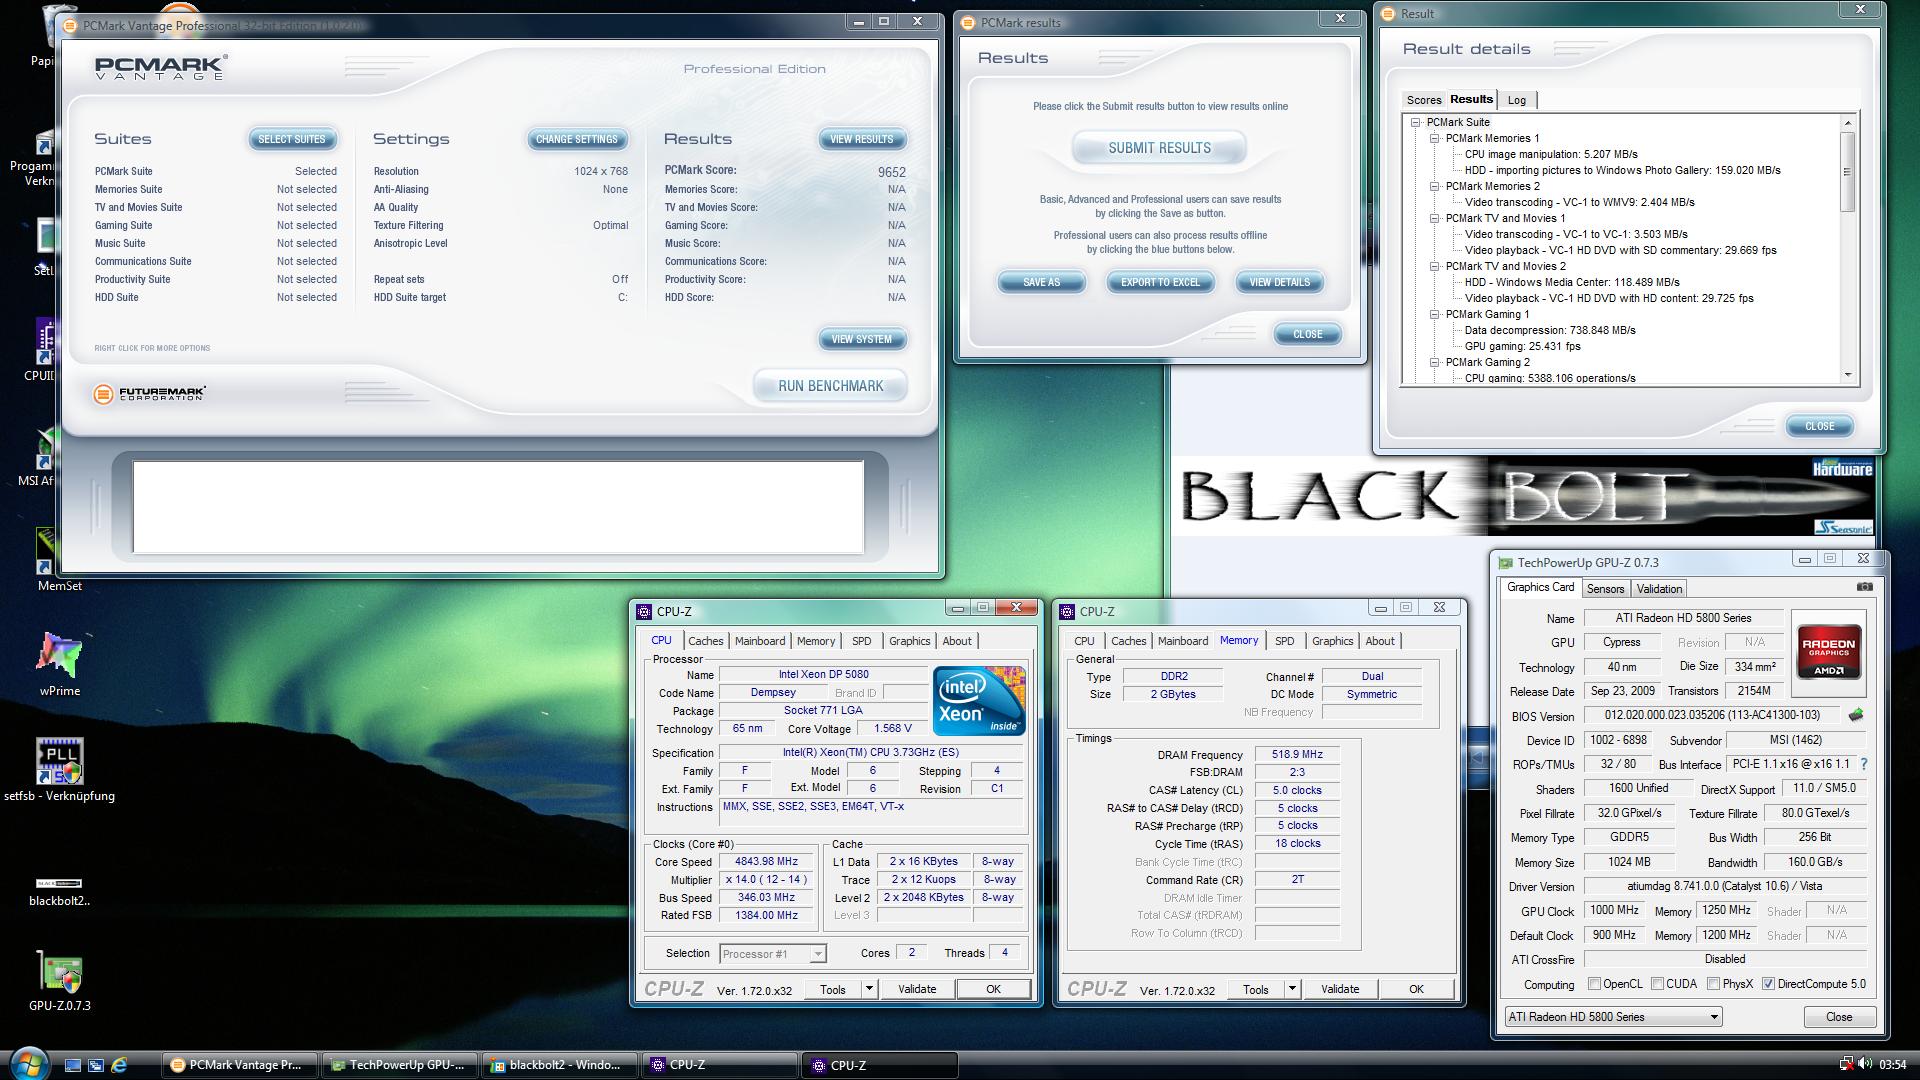Collapse the PCMark Gaming 2 node
Image resolution: width=1920 pixels, height=1080 pixels.
pyautogui.click(x=1434, y=362)
